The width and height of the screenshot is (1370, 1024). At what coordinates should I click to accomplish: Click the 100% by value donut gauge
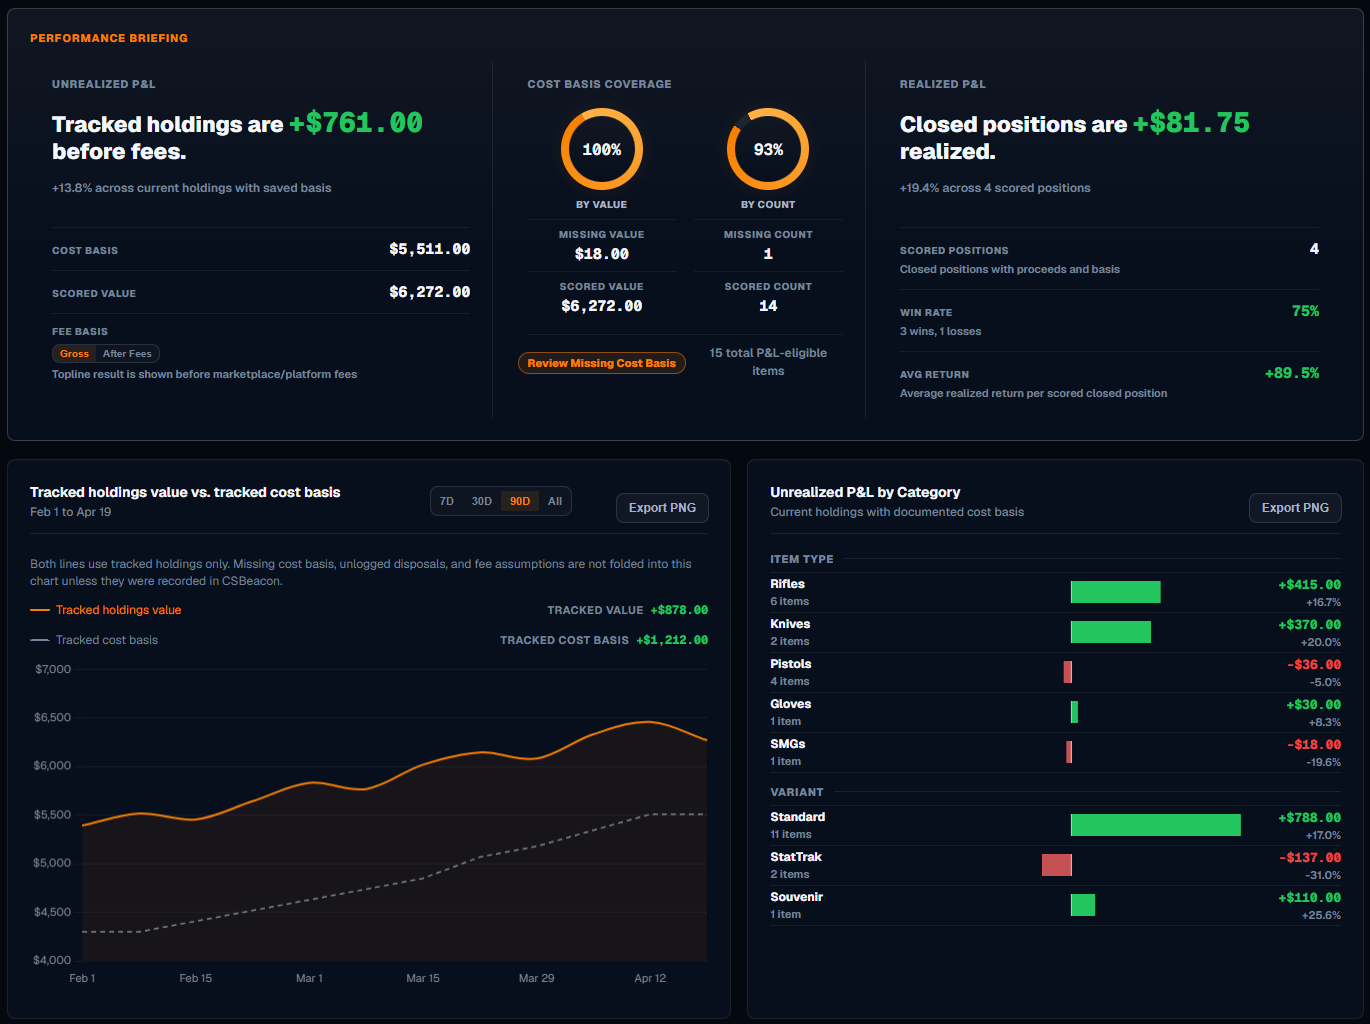click(602, 149)
